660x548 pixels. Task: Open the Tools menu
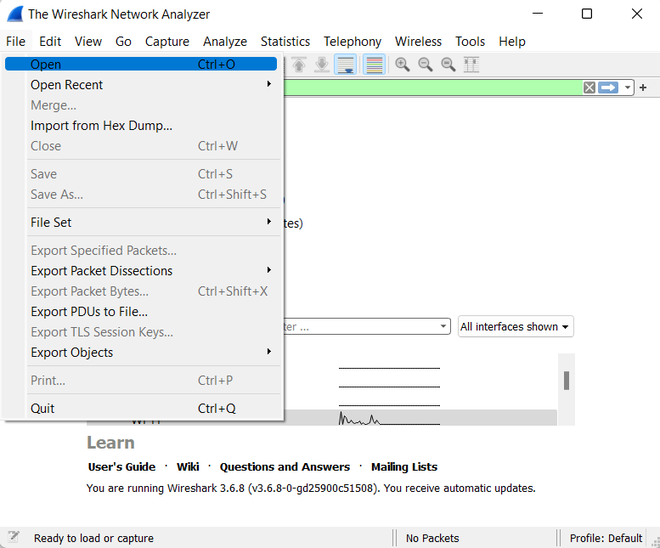point(470,41)
